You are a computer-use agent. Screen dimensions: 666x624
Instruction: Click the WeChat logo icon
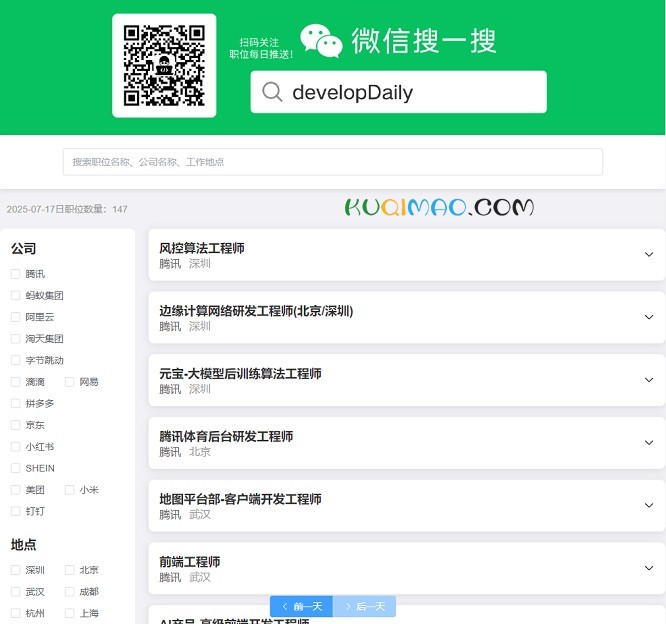tap(321, 41)
